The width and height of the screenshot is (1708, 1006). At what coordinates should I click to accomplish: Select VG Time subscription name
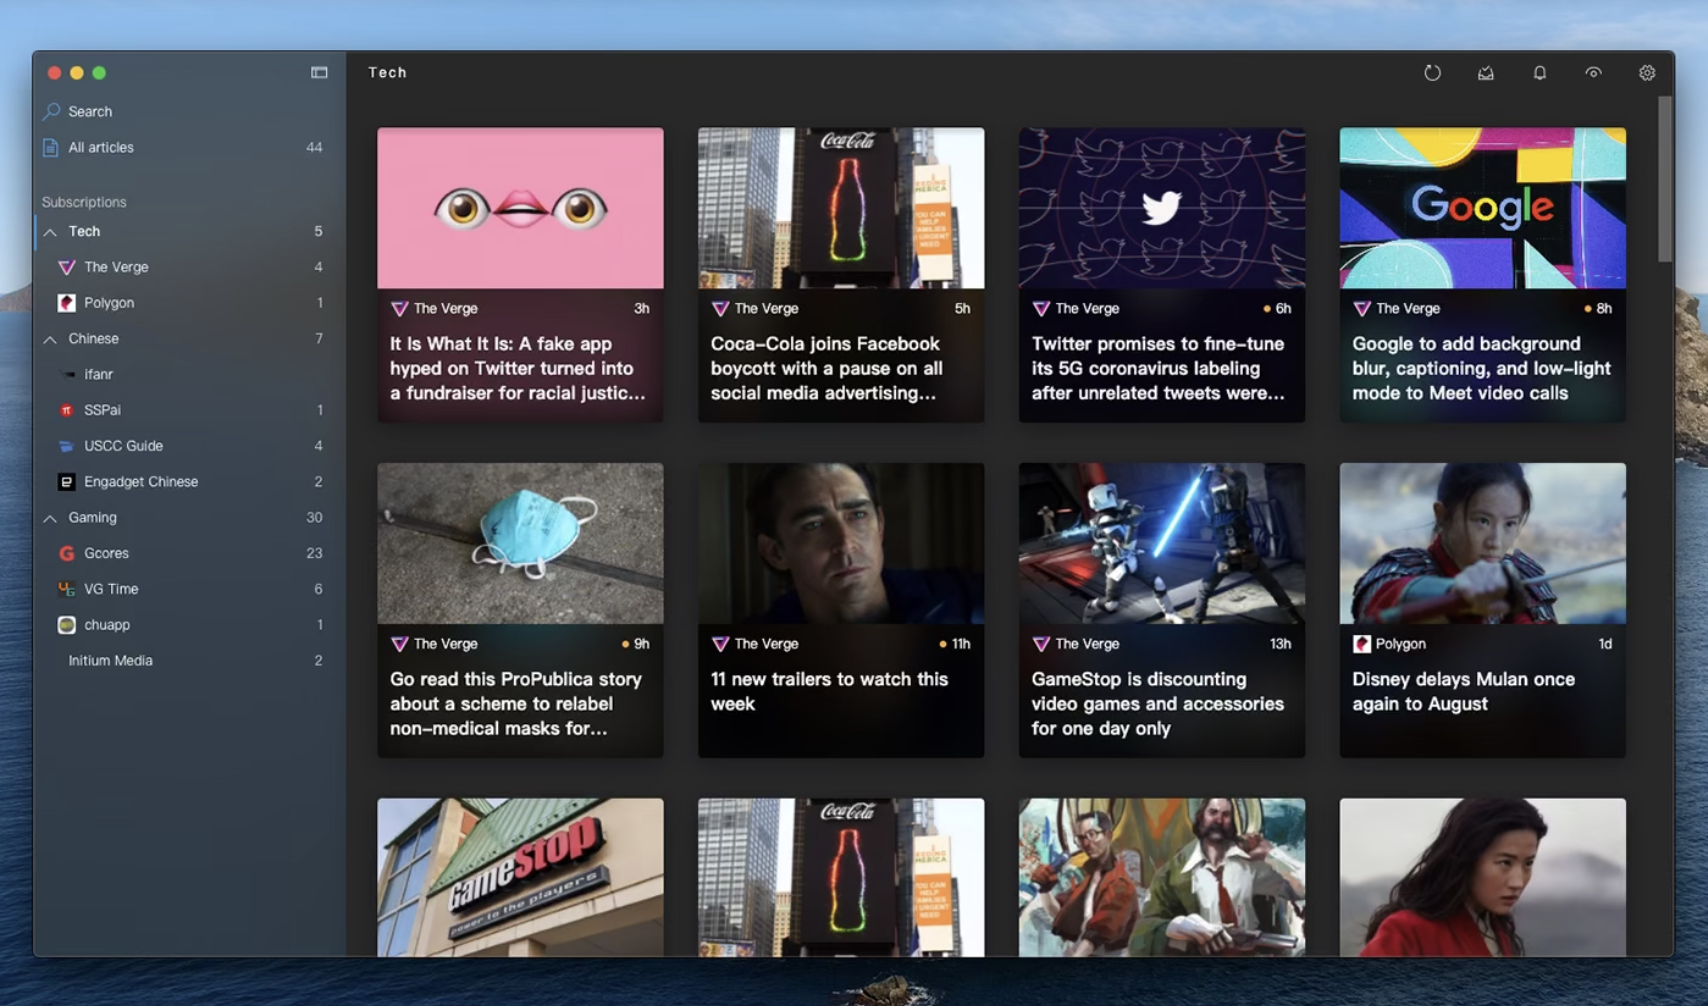pos(111,589)
